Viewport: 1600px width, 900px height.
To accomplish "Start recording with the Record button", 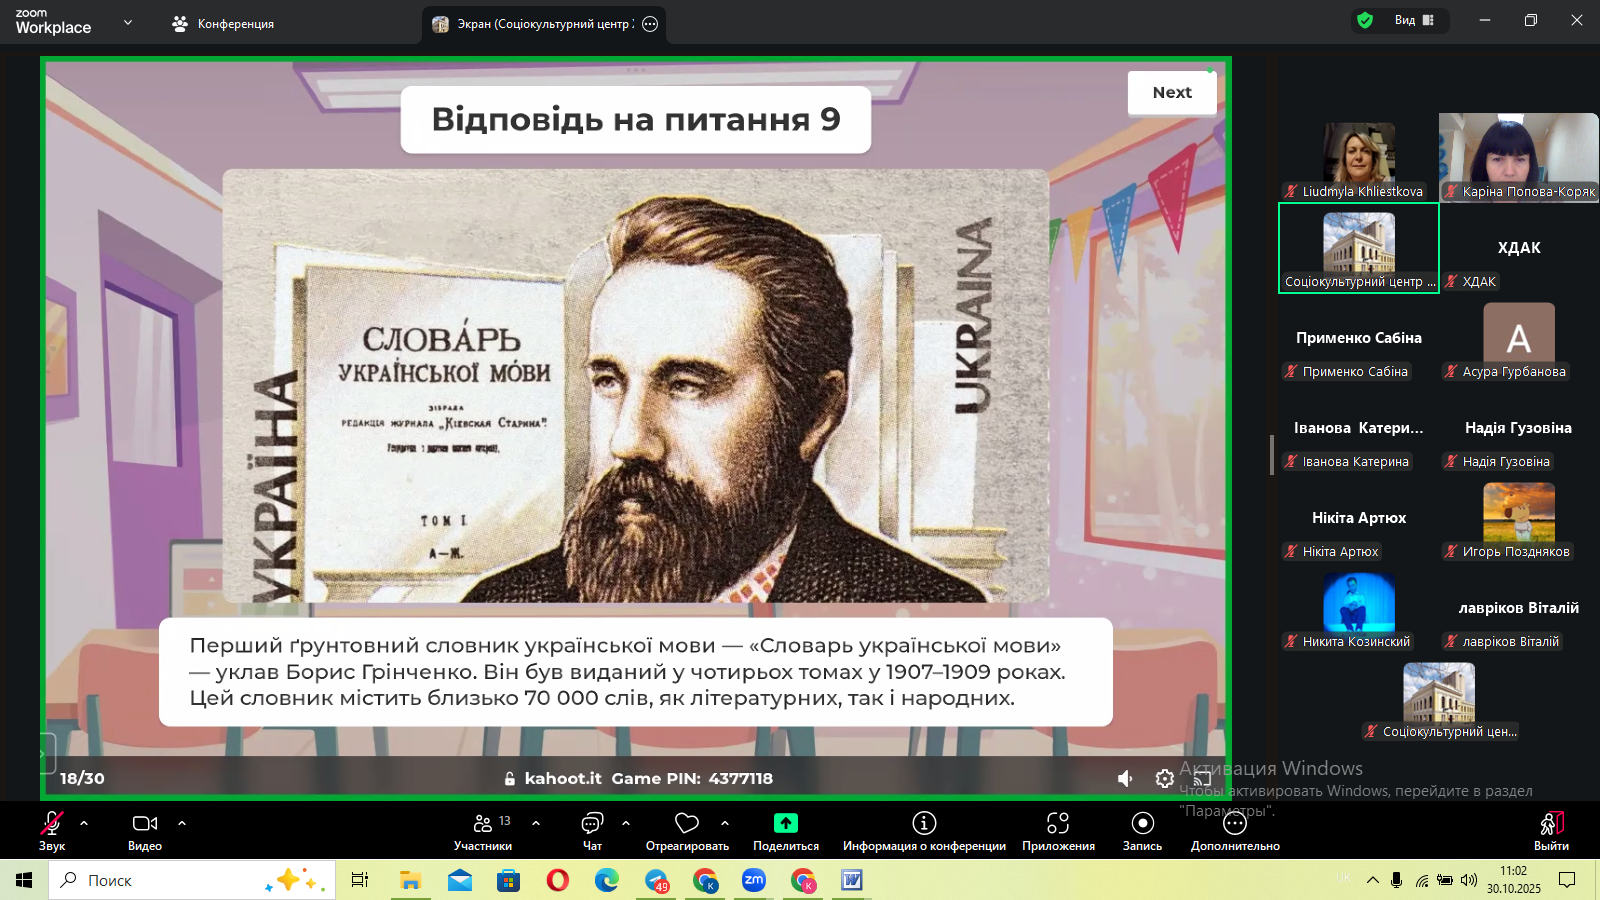I will (x=1142, y=823).
